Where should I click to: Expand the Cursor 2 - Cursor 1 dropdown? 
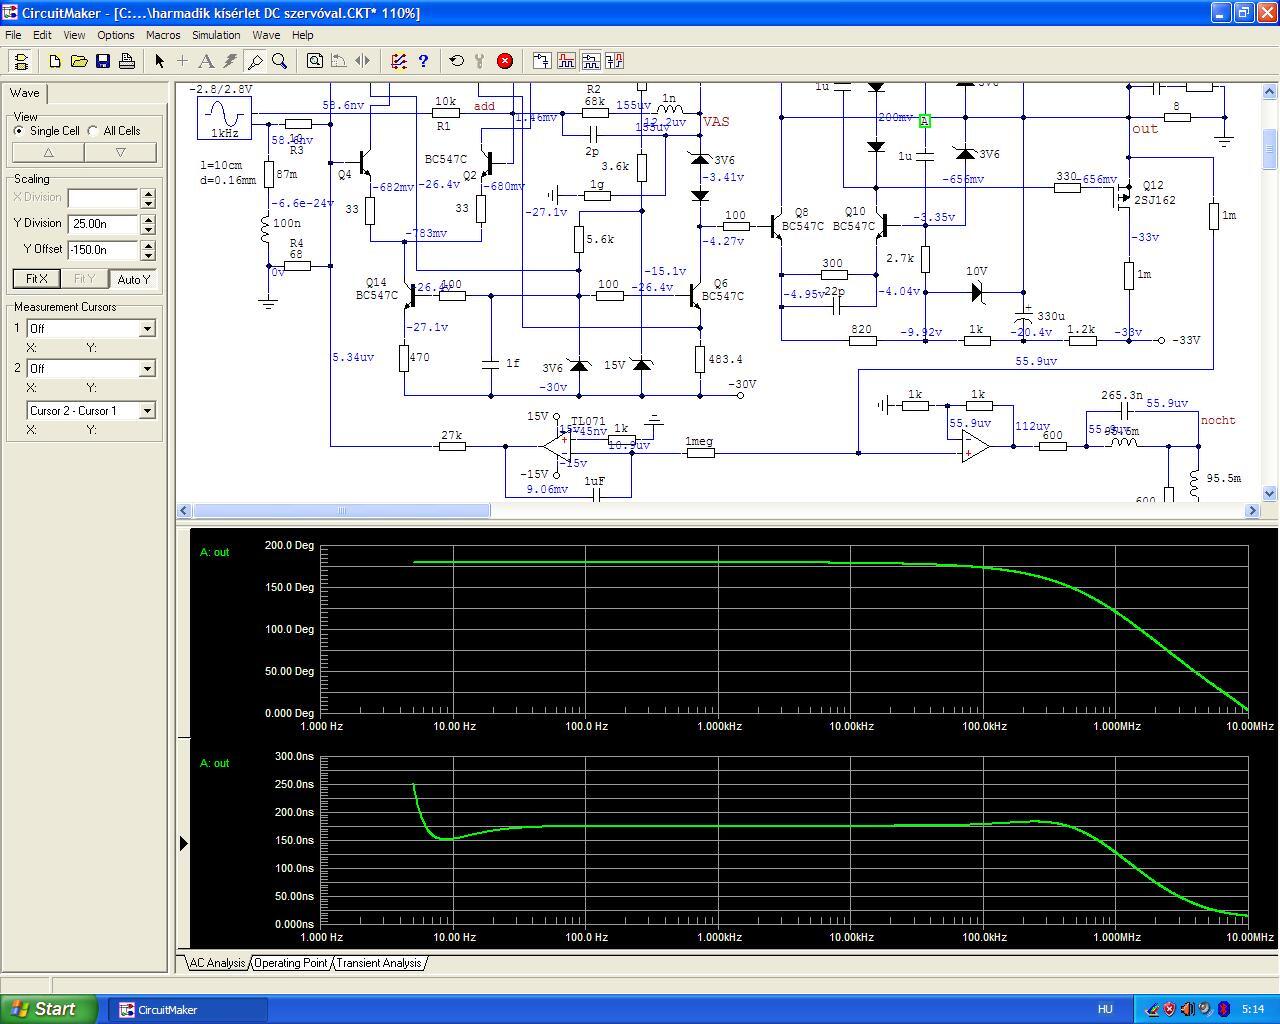click(x=146, y=410)
